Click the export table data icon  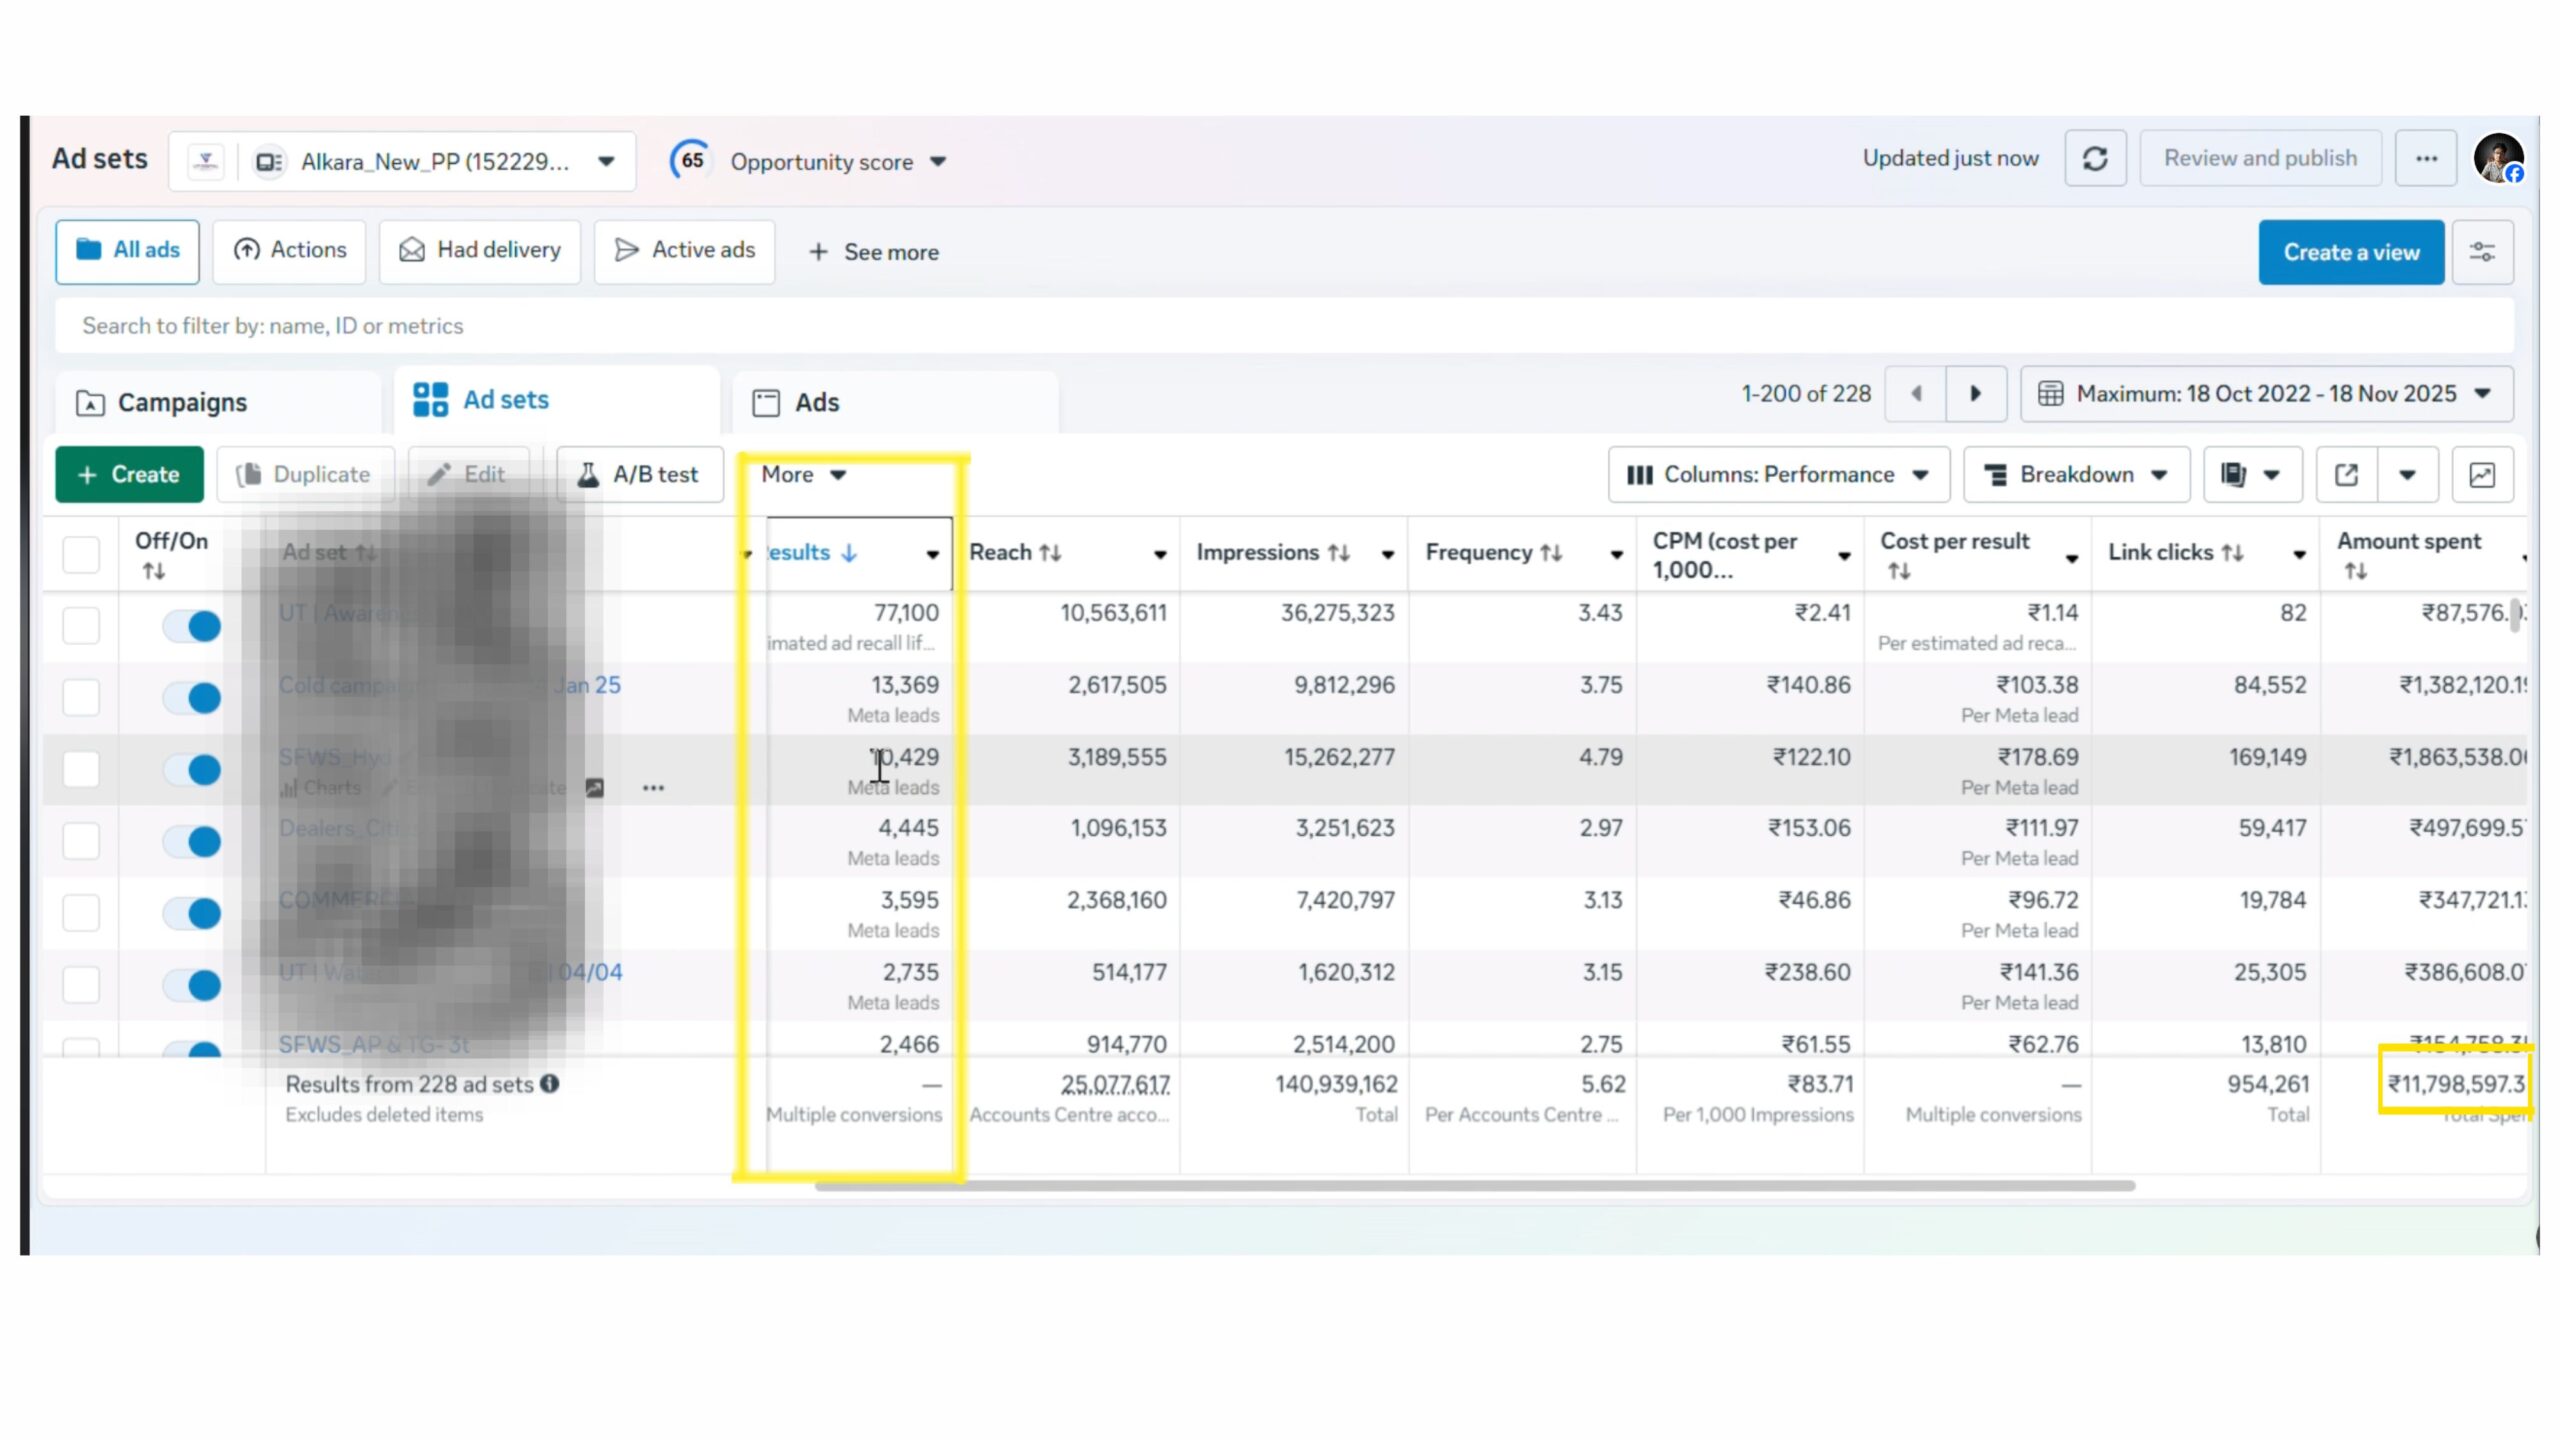point(2346,475)
